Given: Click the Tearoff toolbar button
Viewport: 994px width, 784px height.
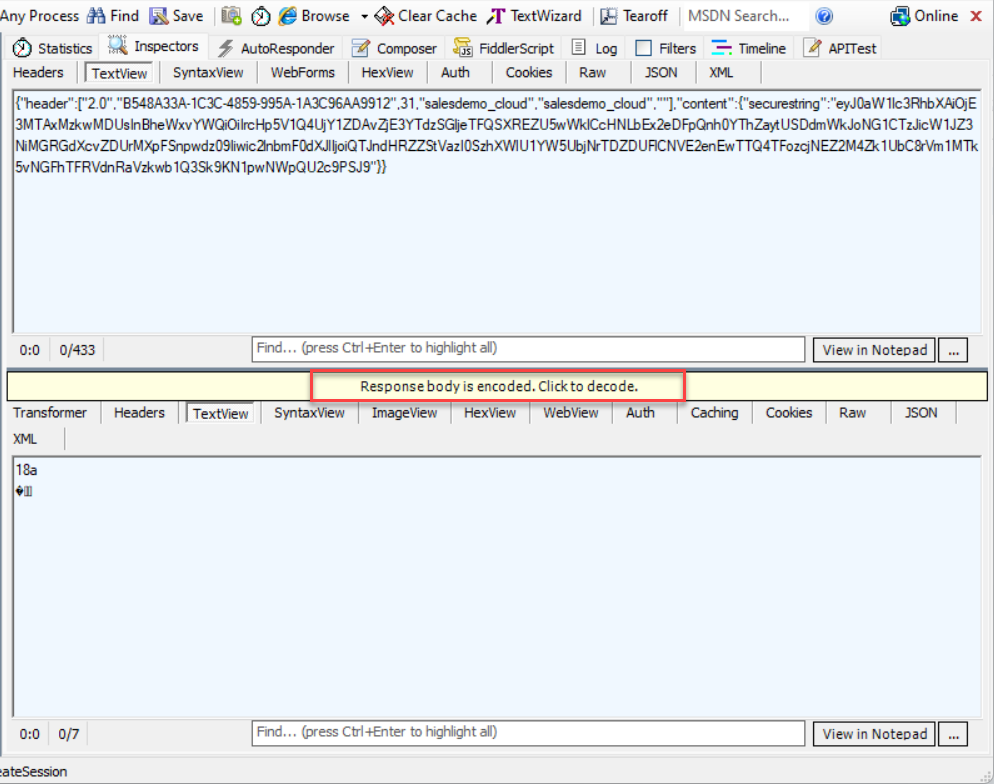Looking at the screenshot, I should [x=636, y=16].
